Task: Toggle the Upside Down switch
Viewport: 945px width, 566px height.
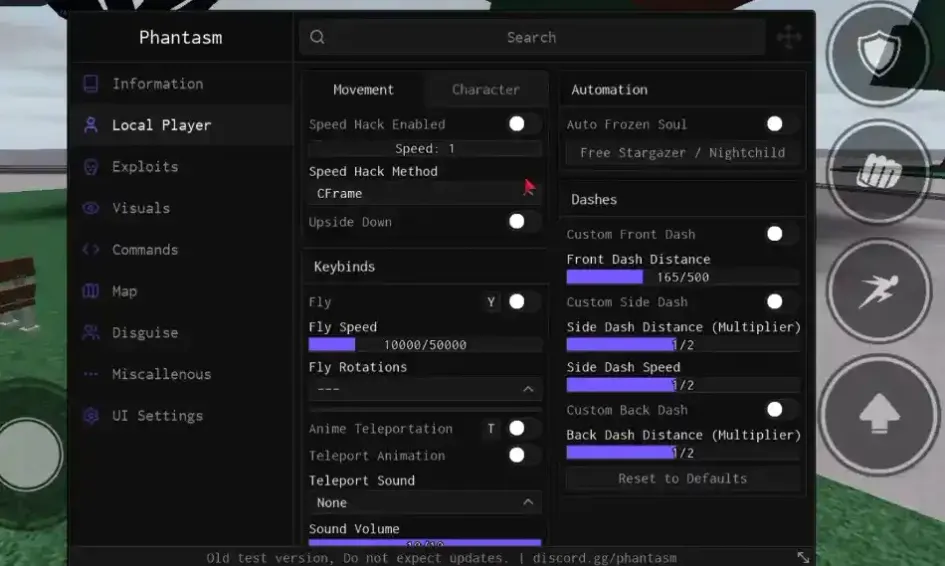Action: [522, 221]
